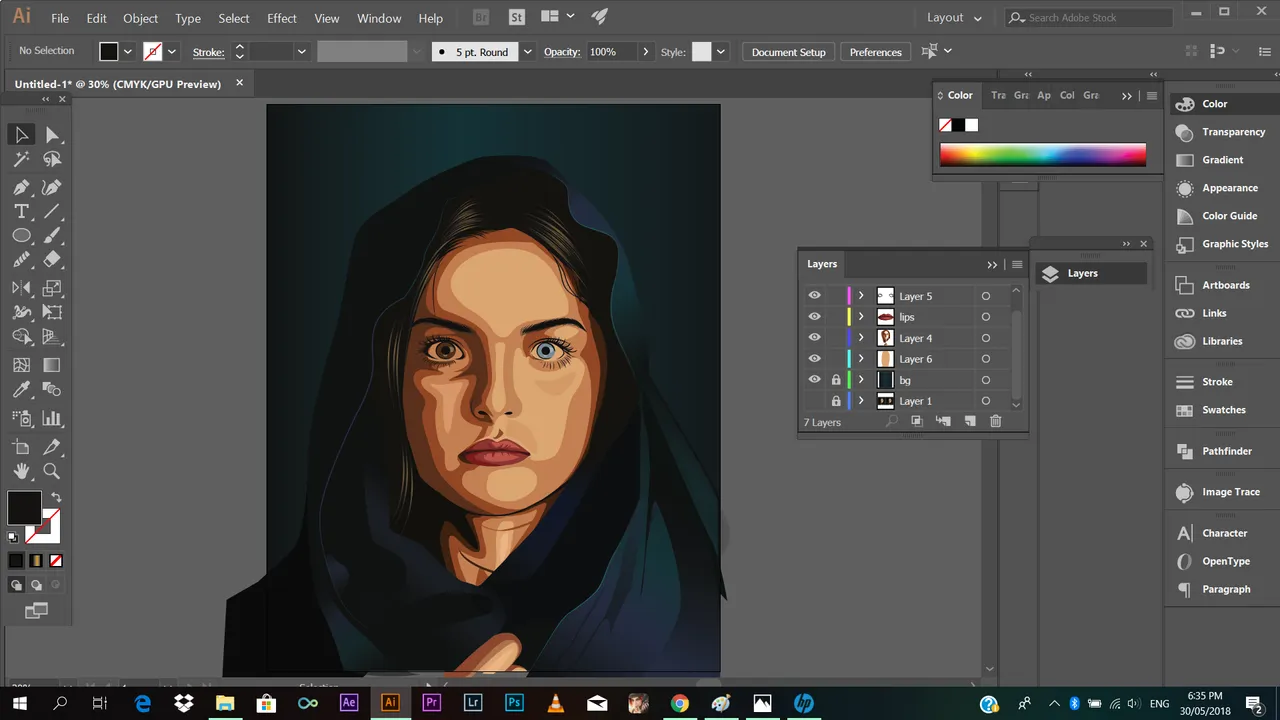Viewport: 1280px width, 720px height.
Task: Choose the Gradient tool
Action: (52, 365)
